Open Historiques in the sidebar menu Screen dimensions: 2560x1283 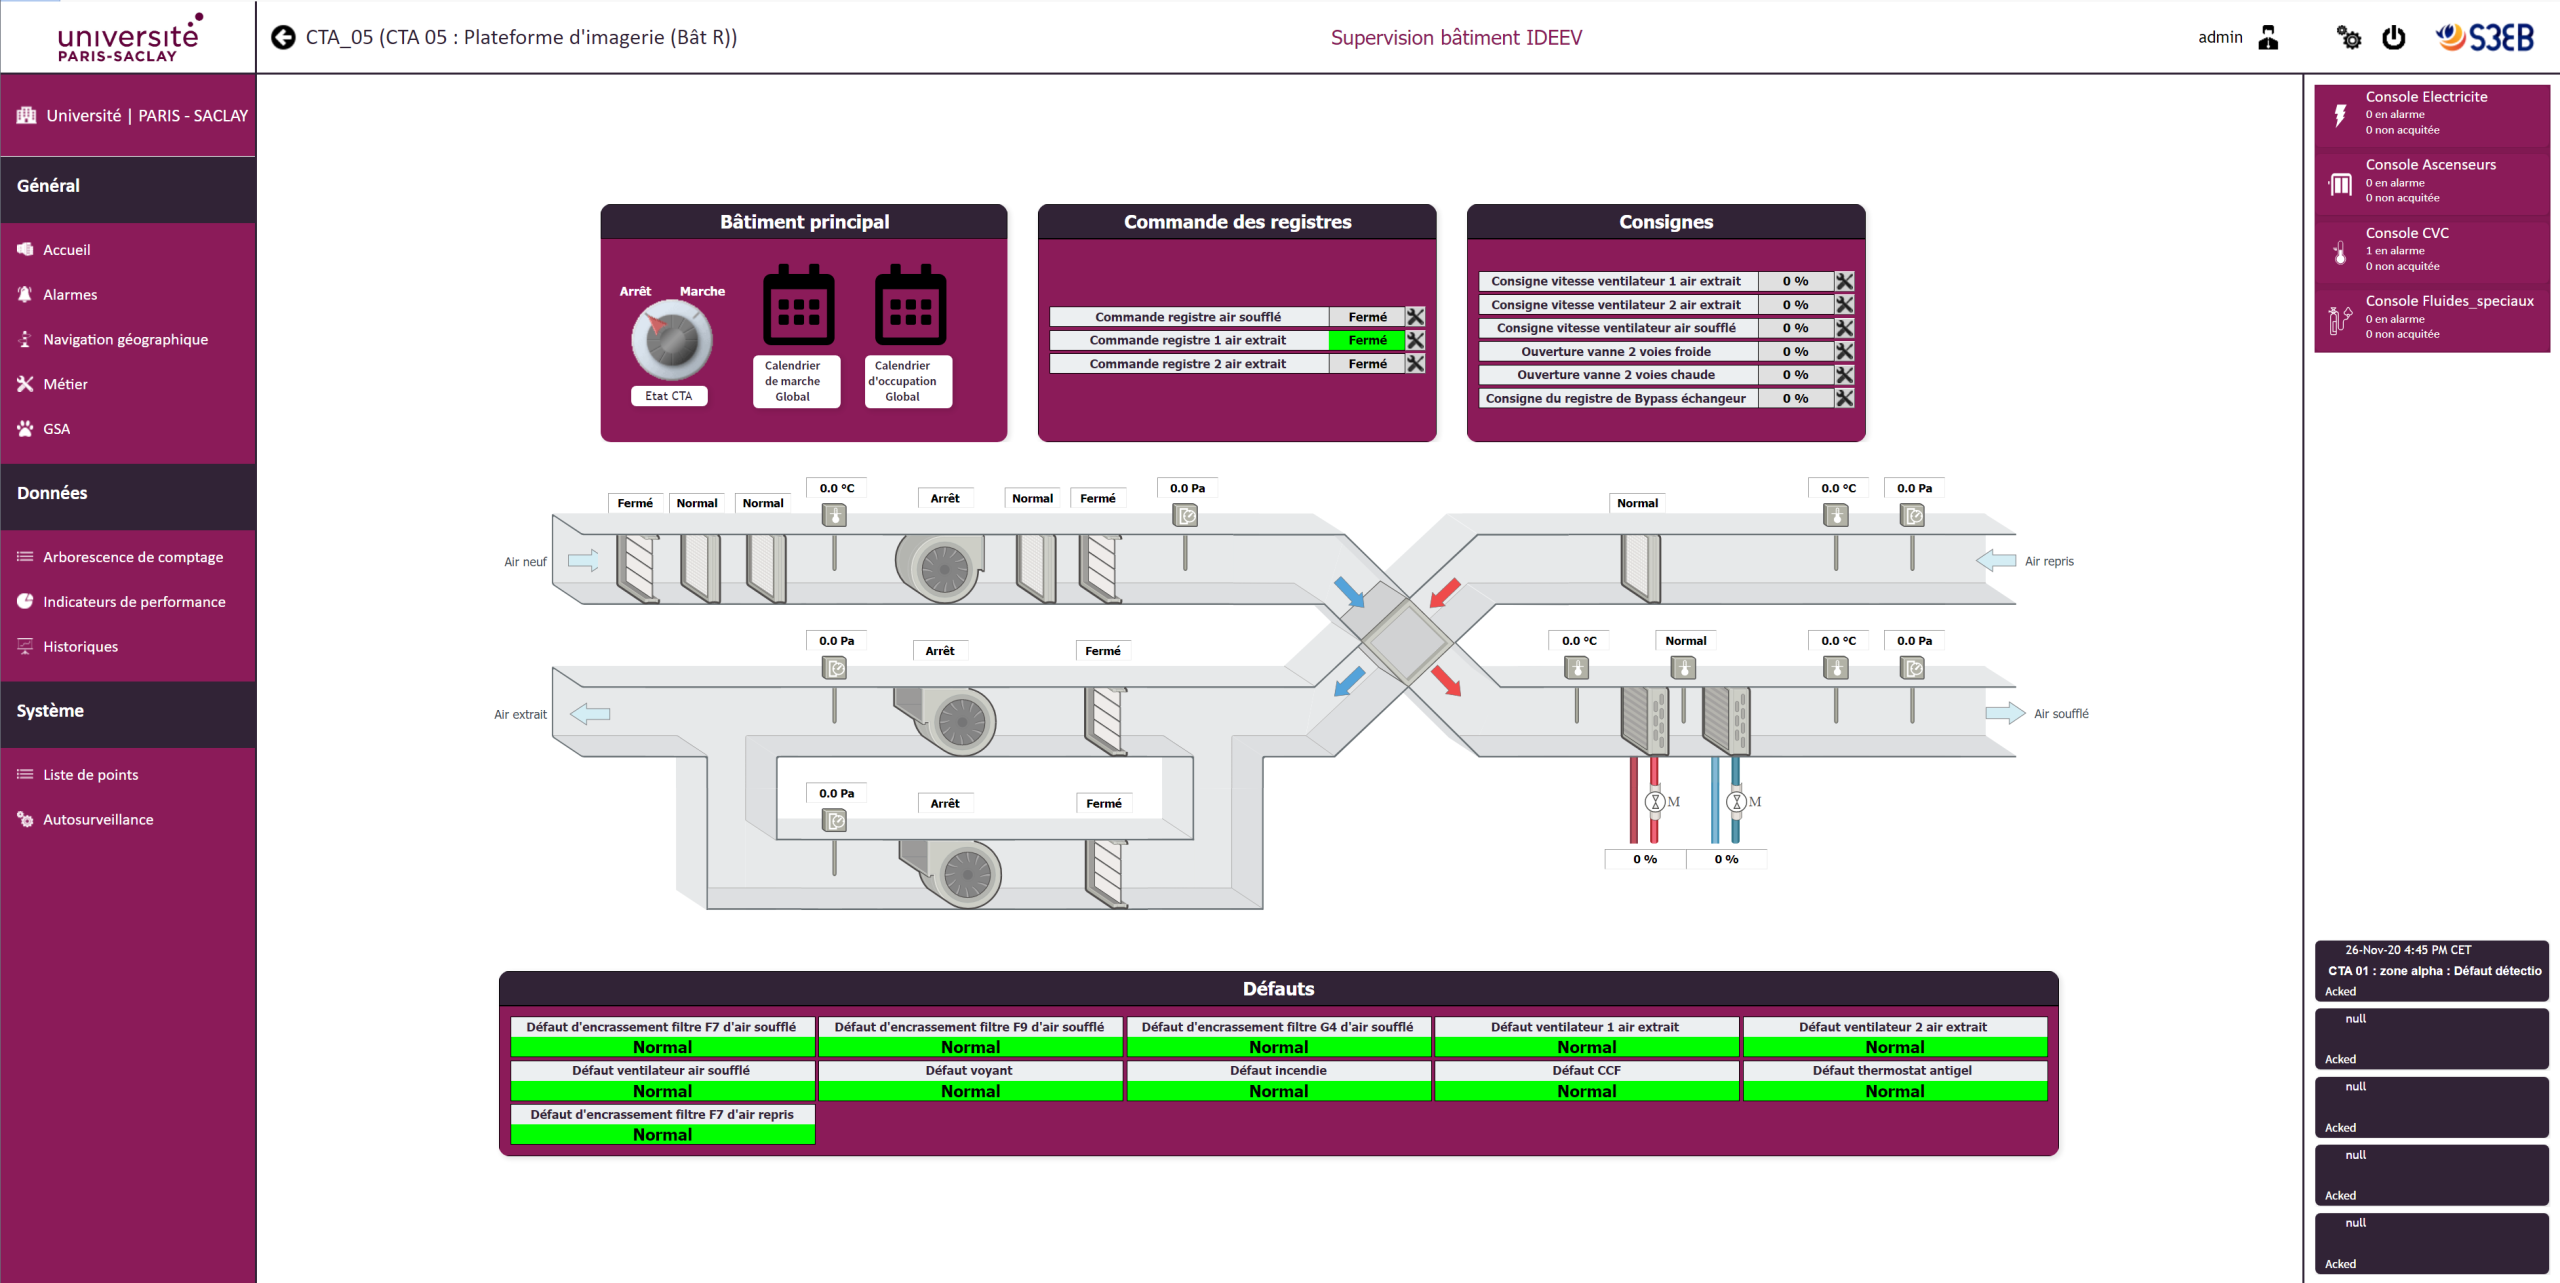pyautogui.click(x=80, y=647)
